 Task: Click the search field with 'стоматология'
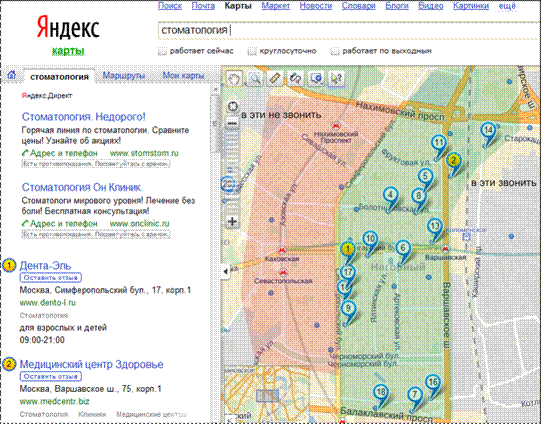[x=348, y=30]
